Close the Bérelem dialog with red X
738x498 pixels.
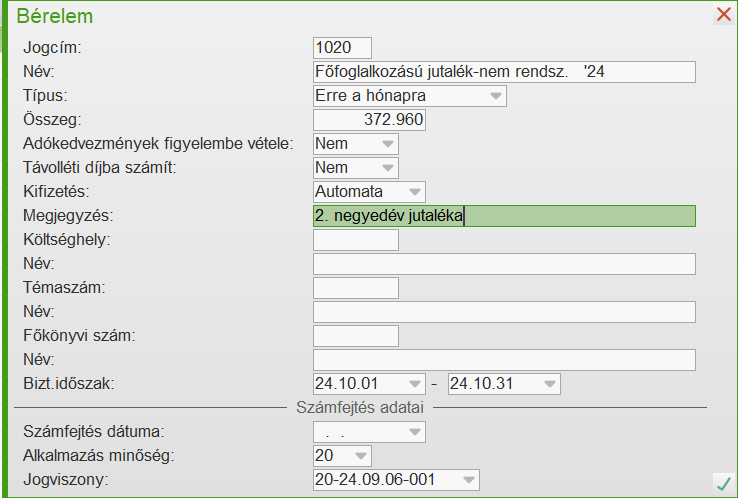click(x=724, y=15)
